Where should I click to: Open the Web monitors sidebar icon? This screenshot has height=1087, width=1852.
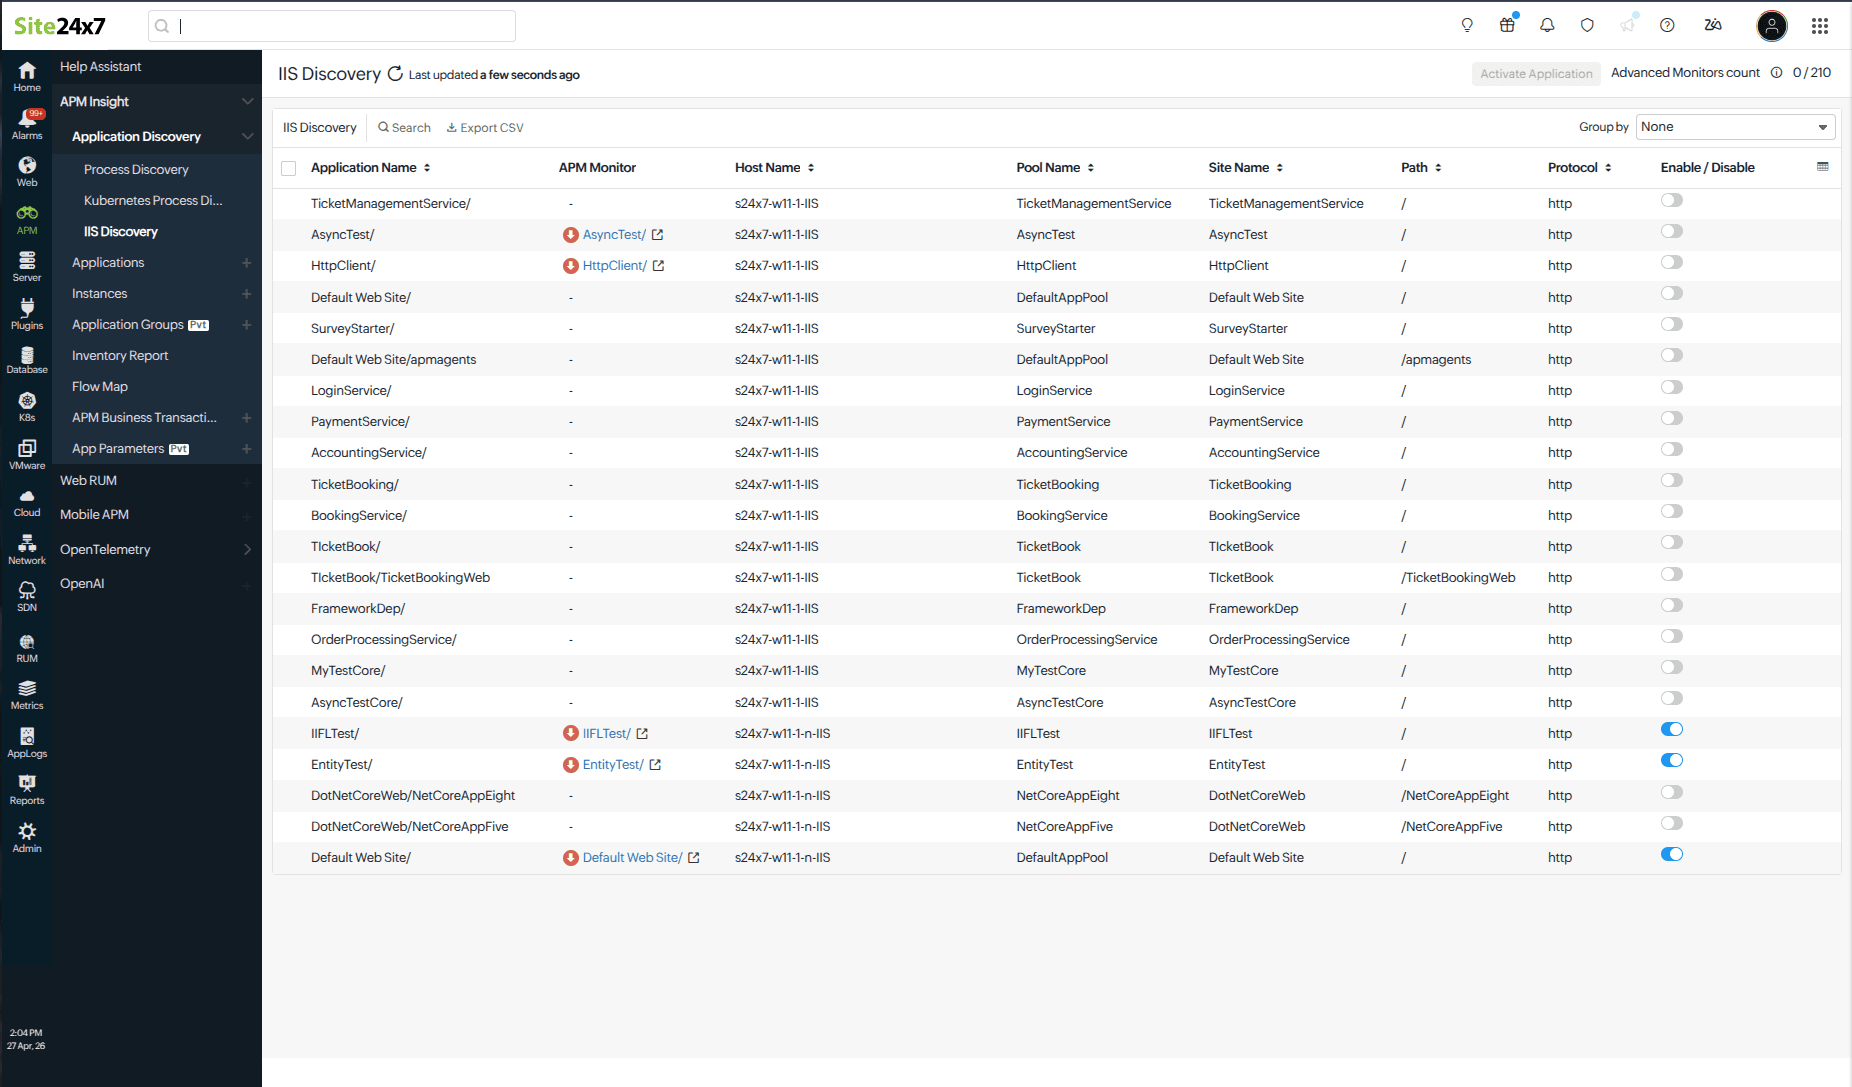tap(27, 171)
